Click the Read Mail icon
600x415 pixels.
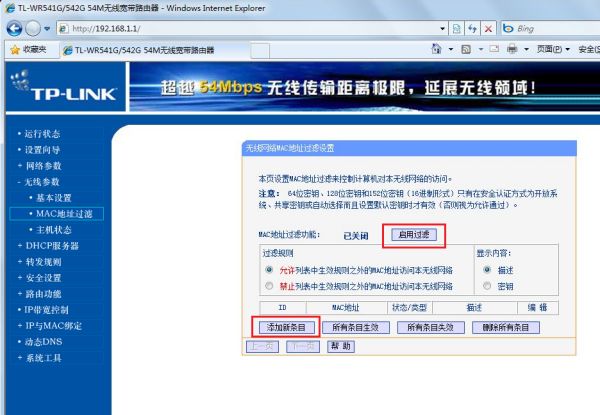[494, 49]
